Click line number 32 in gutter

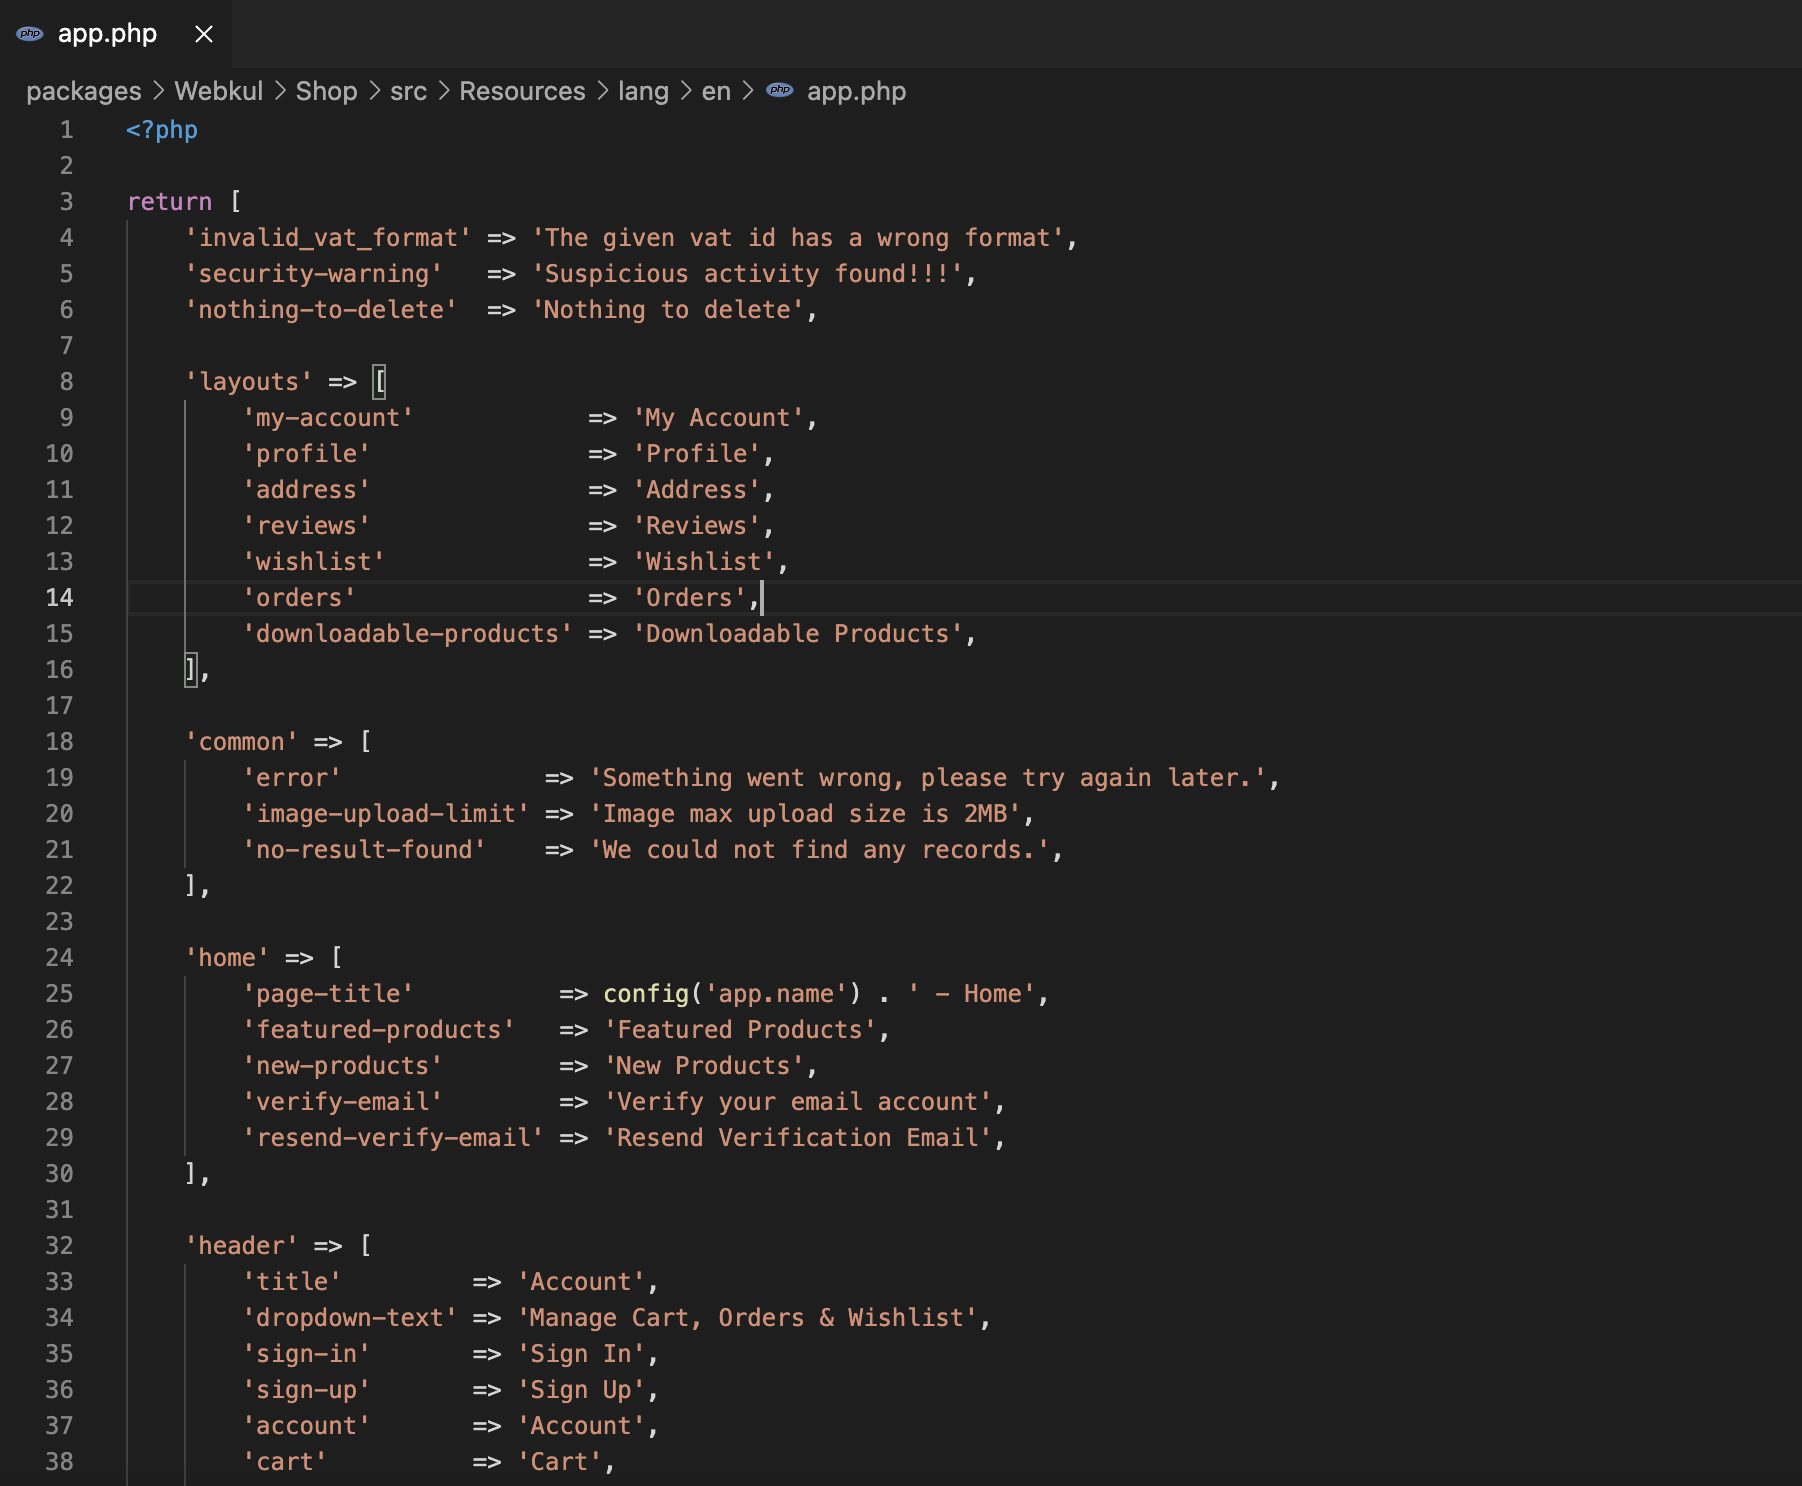click(59, 1246)
